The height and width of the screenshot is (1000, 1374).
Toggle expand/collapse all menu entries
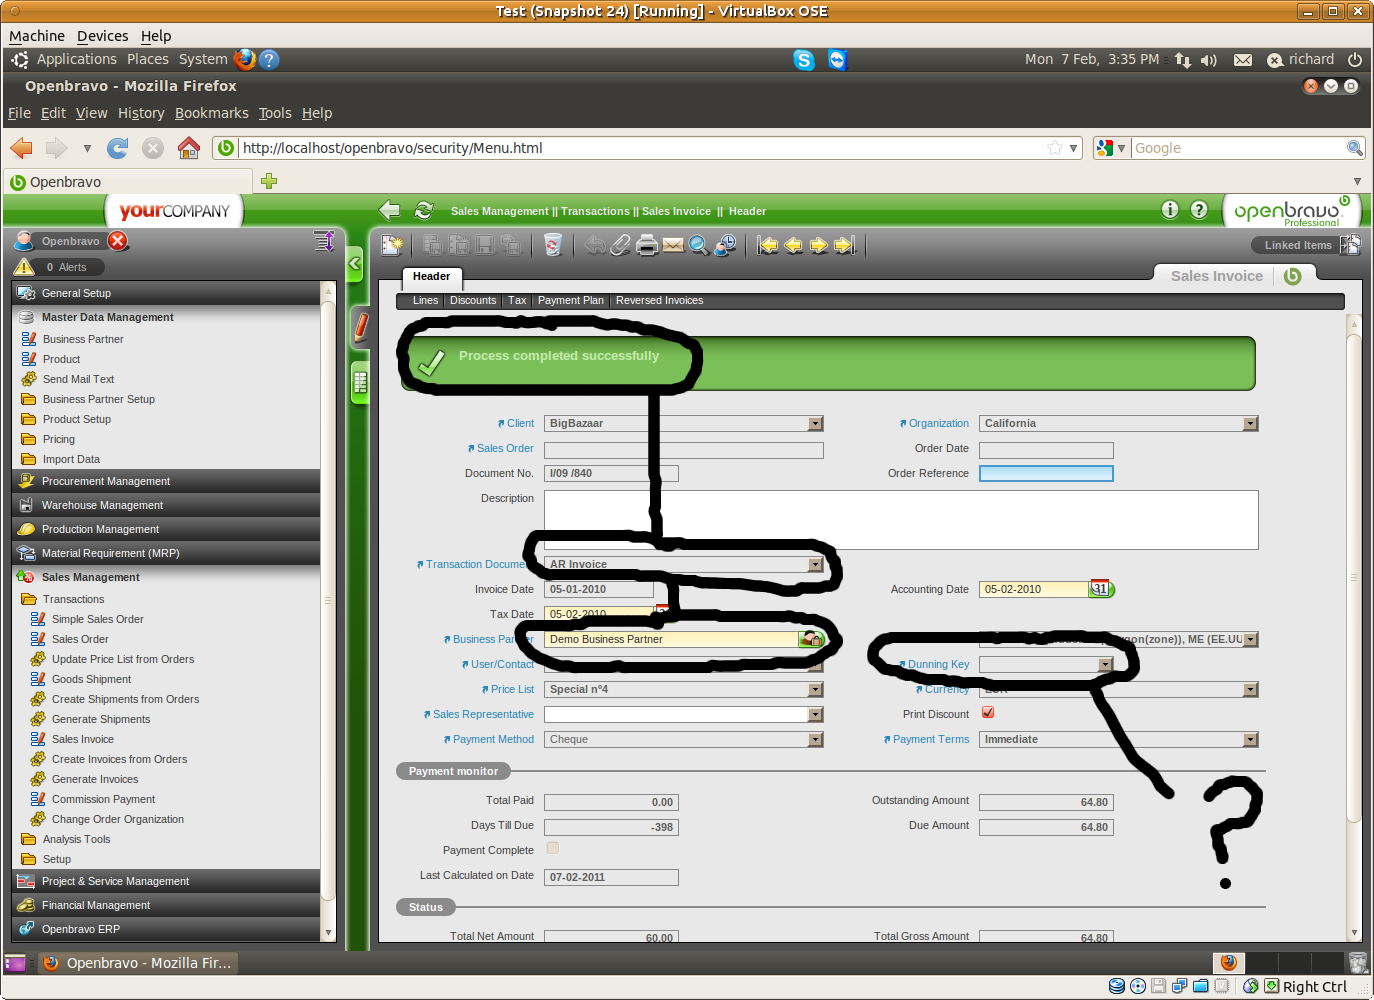coord(324,241)
